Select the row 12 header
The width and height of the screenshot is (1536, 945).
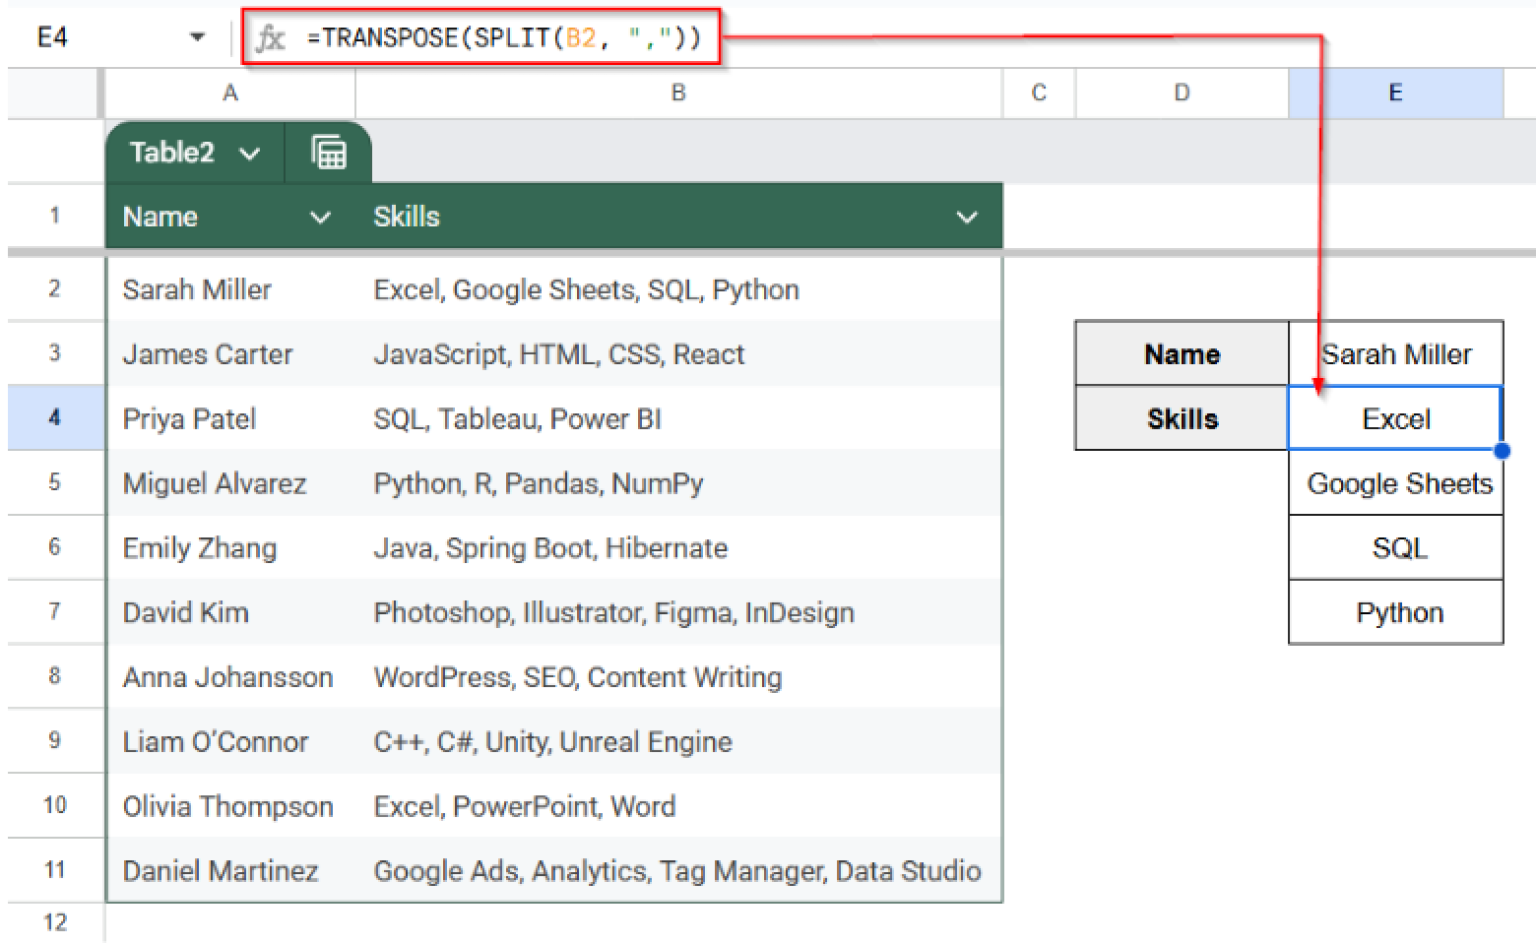click(x=54, y=922)
